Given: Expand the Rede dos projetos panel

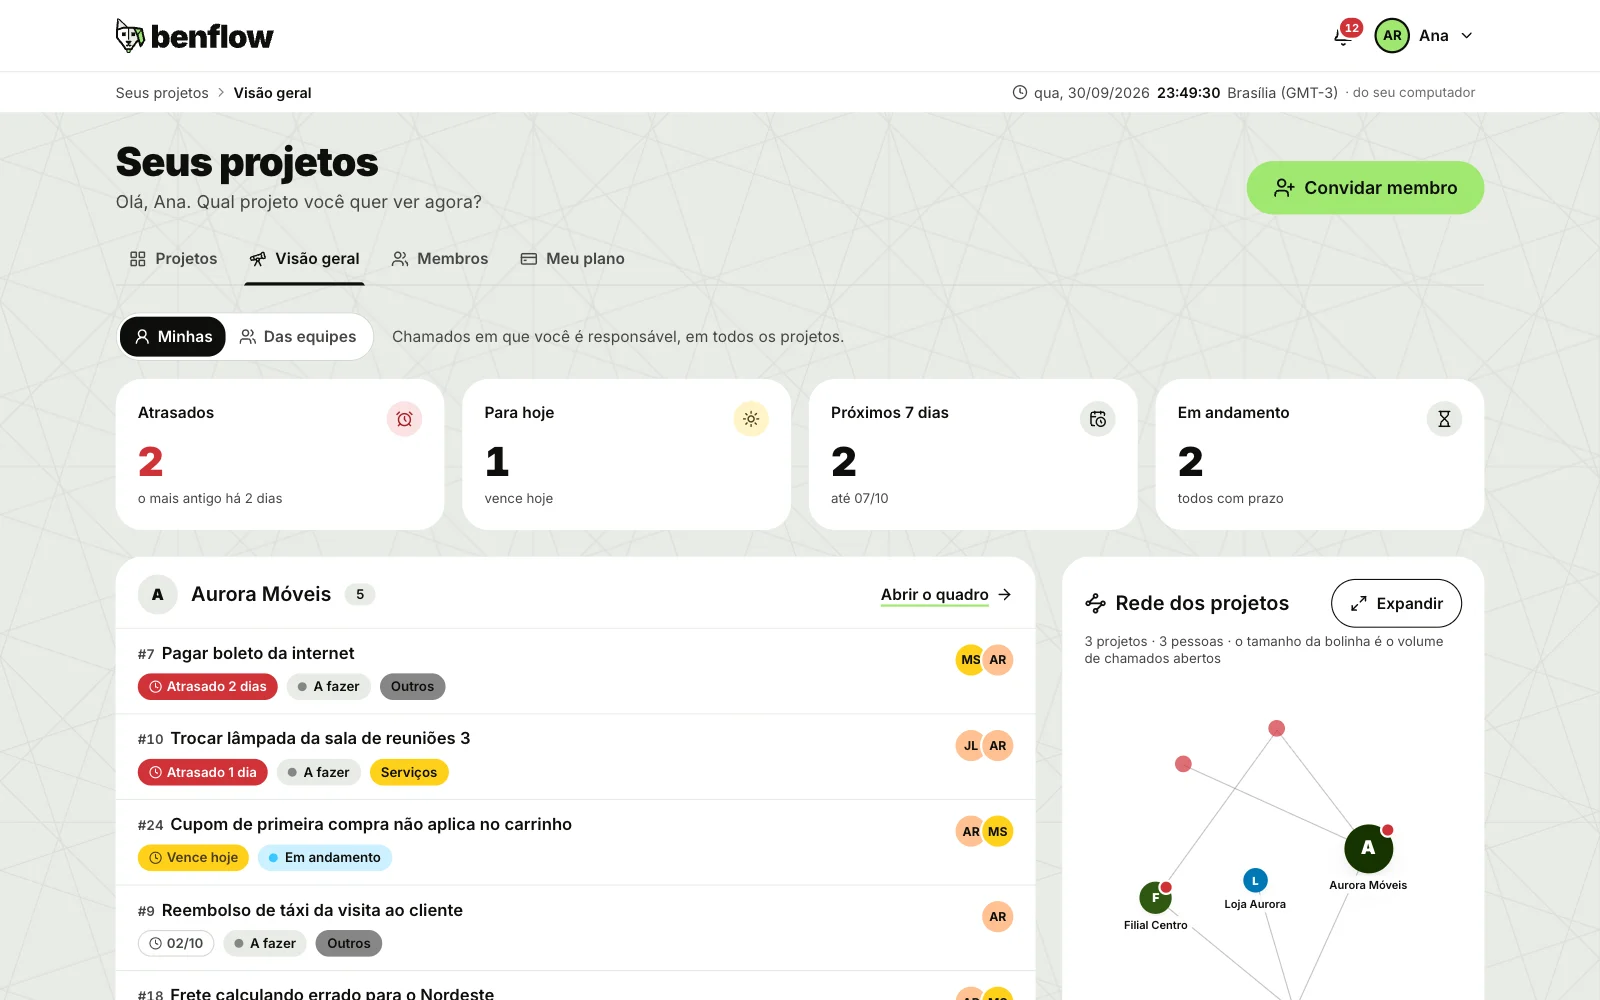Looking at the screenshot, I should pyautogui.click(x=1396, y=604).
